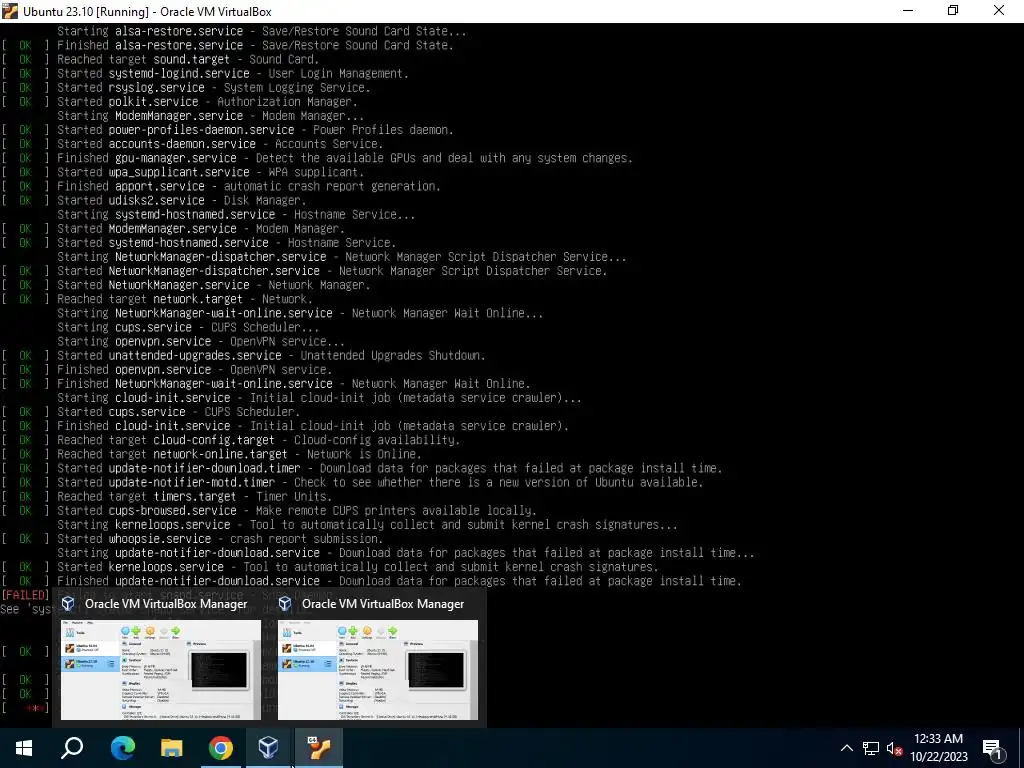Select the left VirtualBox Manager preview thumbnail
Viewport: 1024px width, 768px height.
161,669
